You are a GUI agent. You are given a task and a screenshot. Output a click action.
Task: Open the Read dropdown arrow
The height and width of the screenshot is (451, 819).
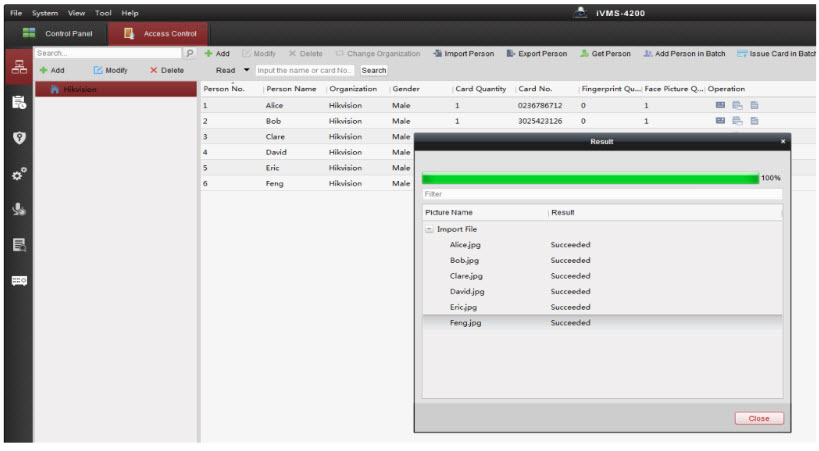point(247,70)
